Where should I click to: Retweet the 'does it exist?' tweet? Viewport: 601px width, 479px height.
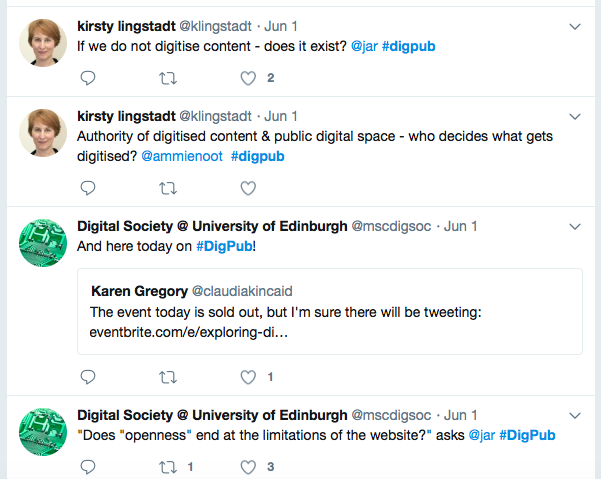pos(168,79)
